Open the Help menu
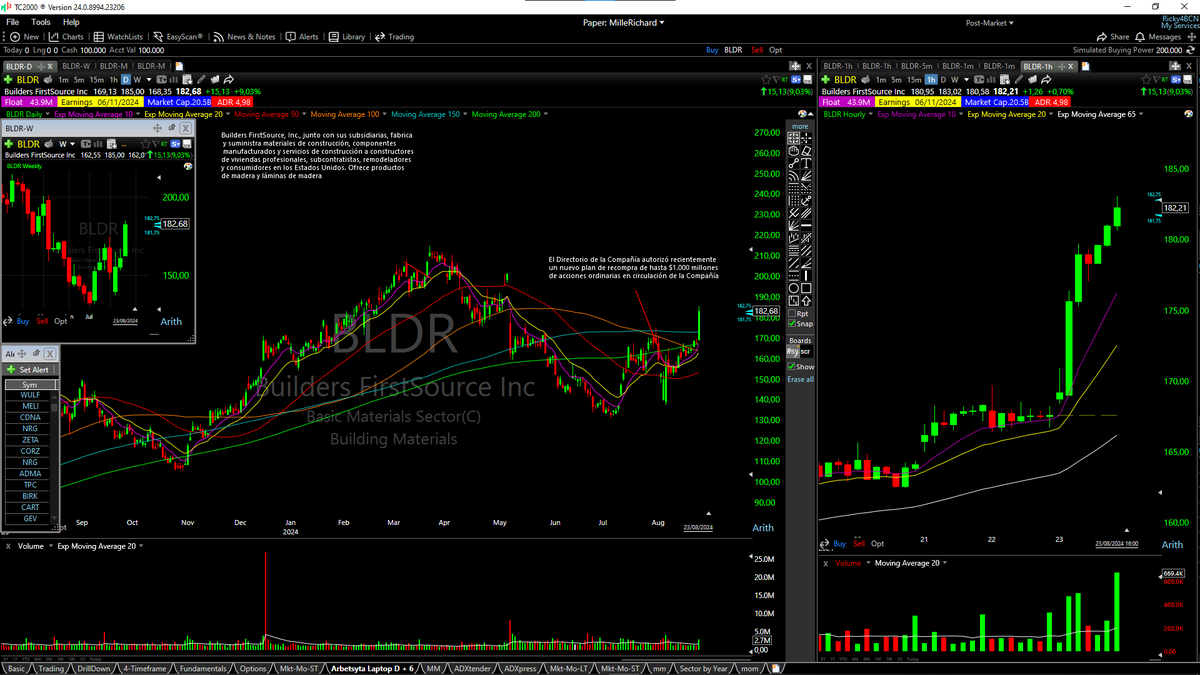 71,22
